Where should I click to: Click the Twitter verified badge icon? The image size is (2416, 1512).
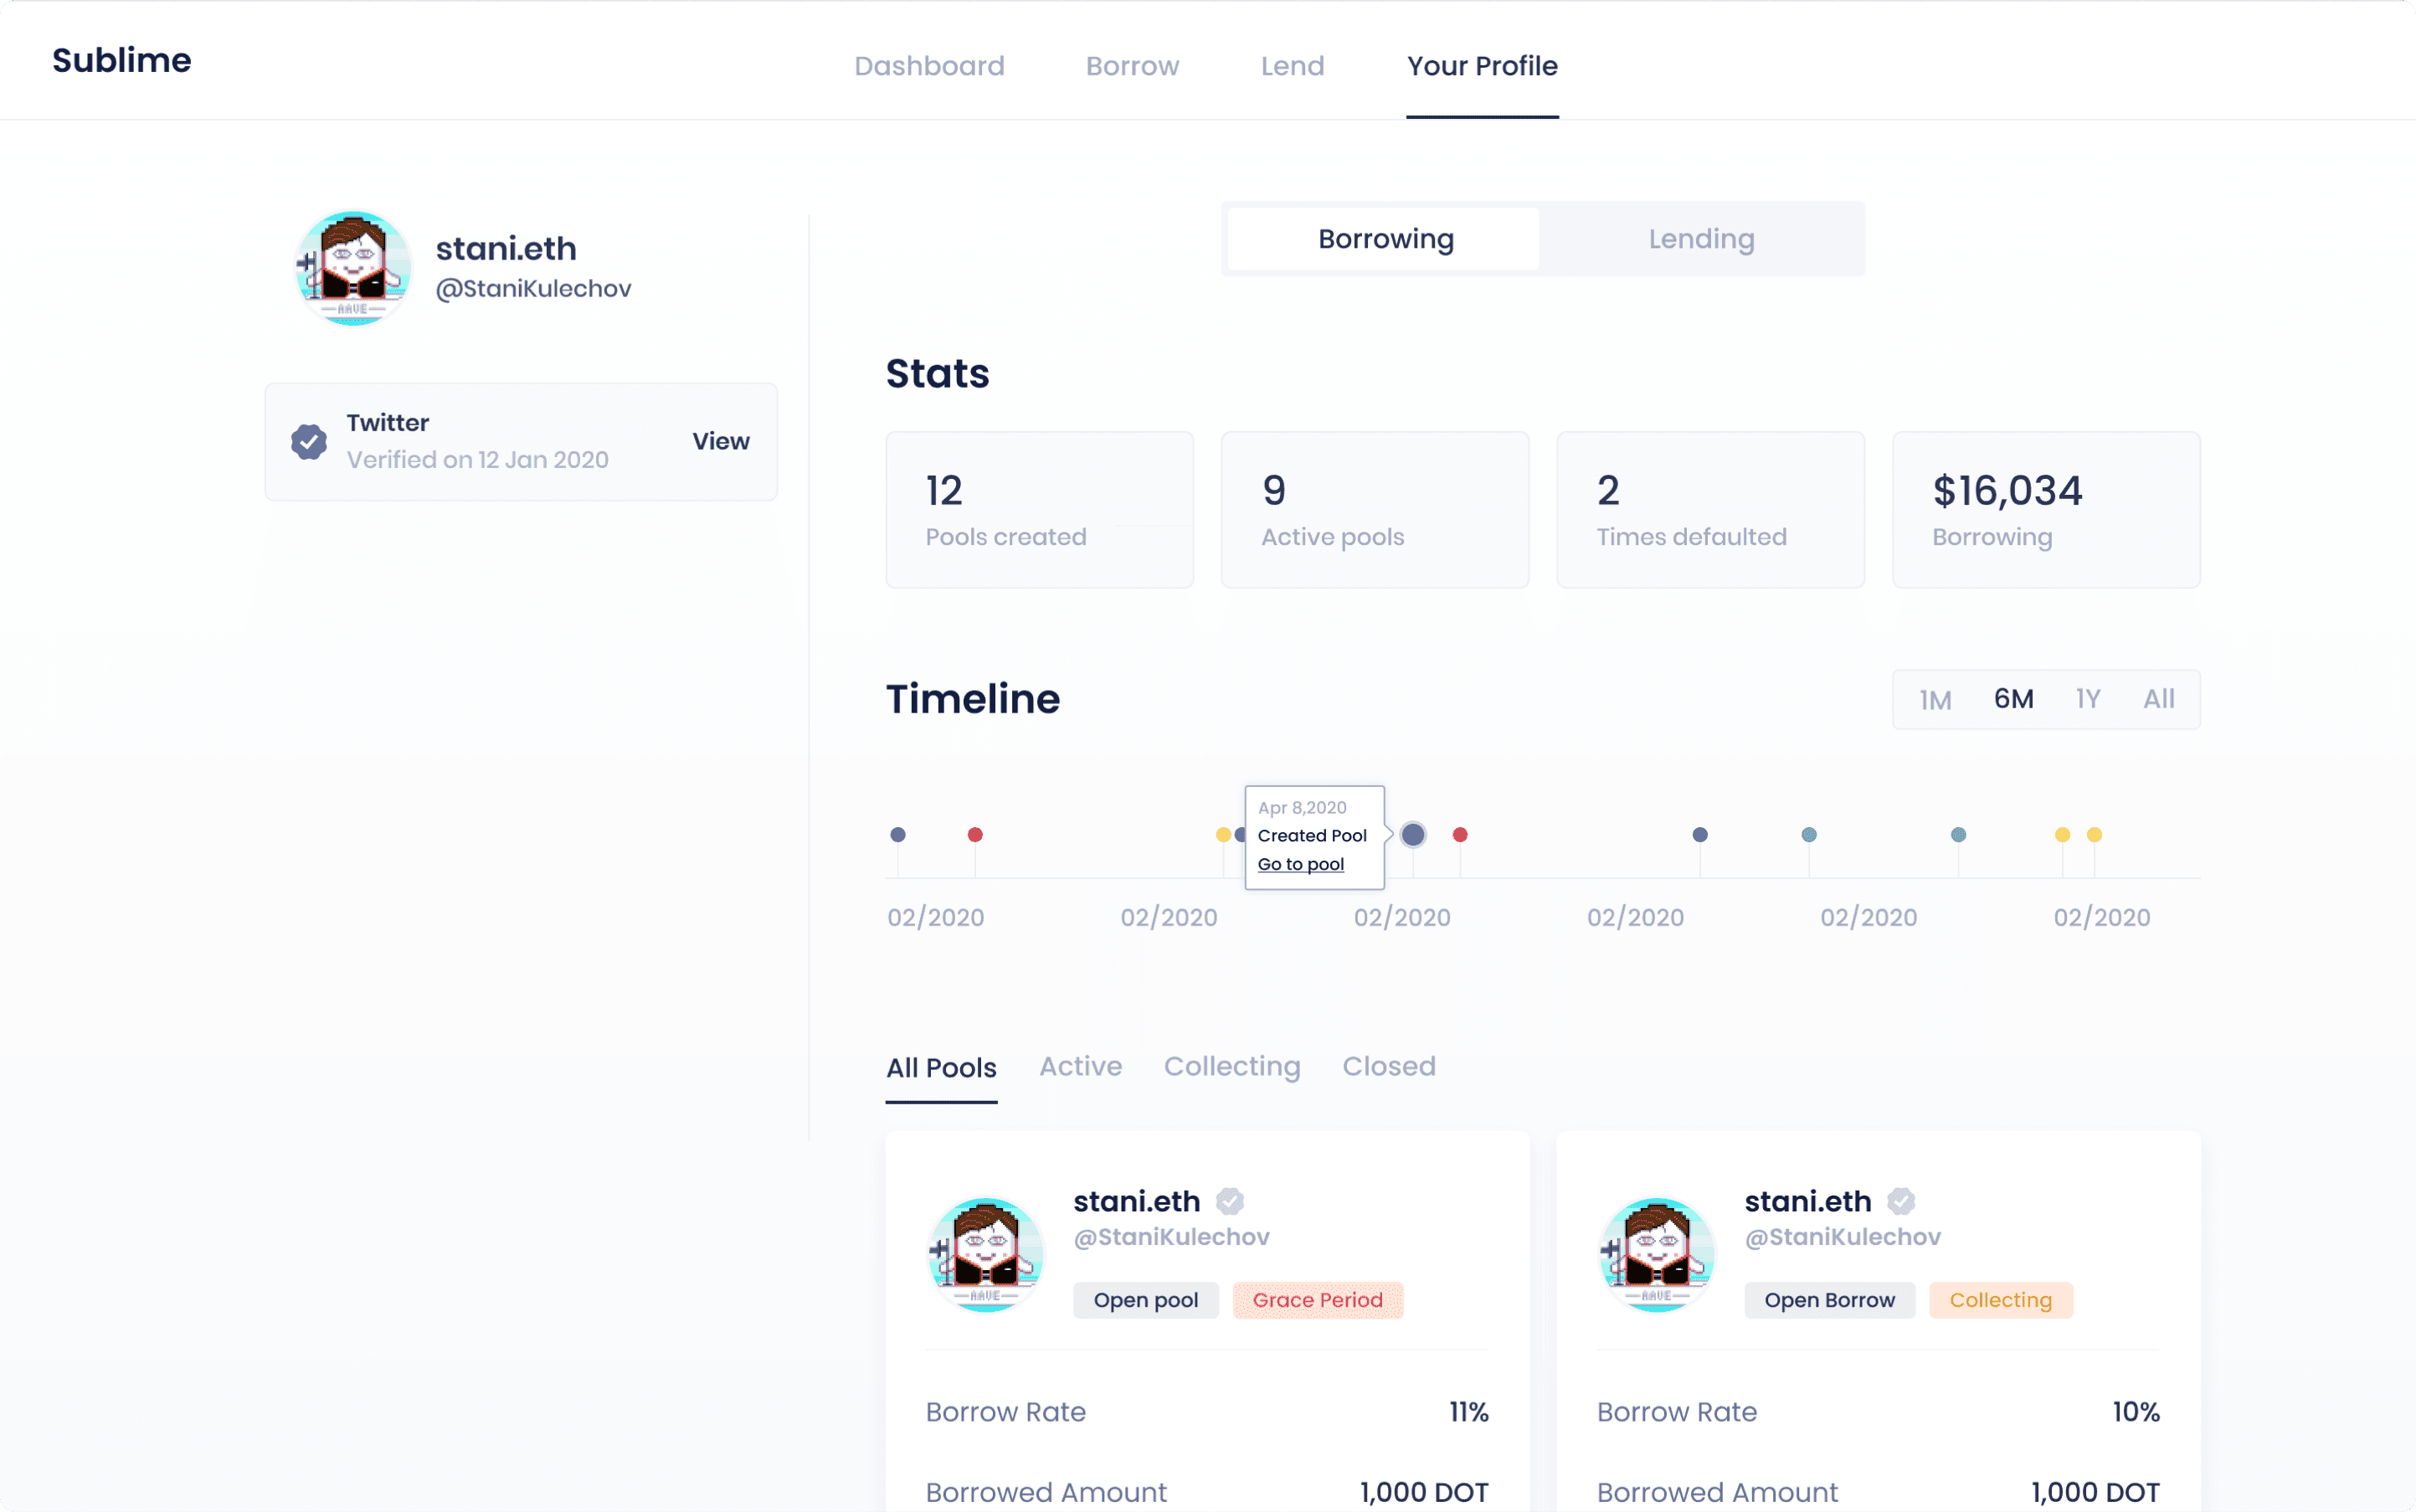309,441
